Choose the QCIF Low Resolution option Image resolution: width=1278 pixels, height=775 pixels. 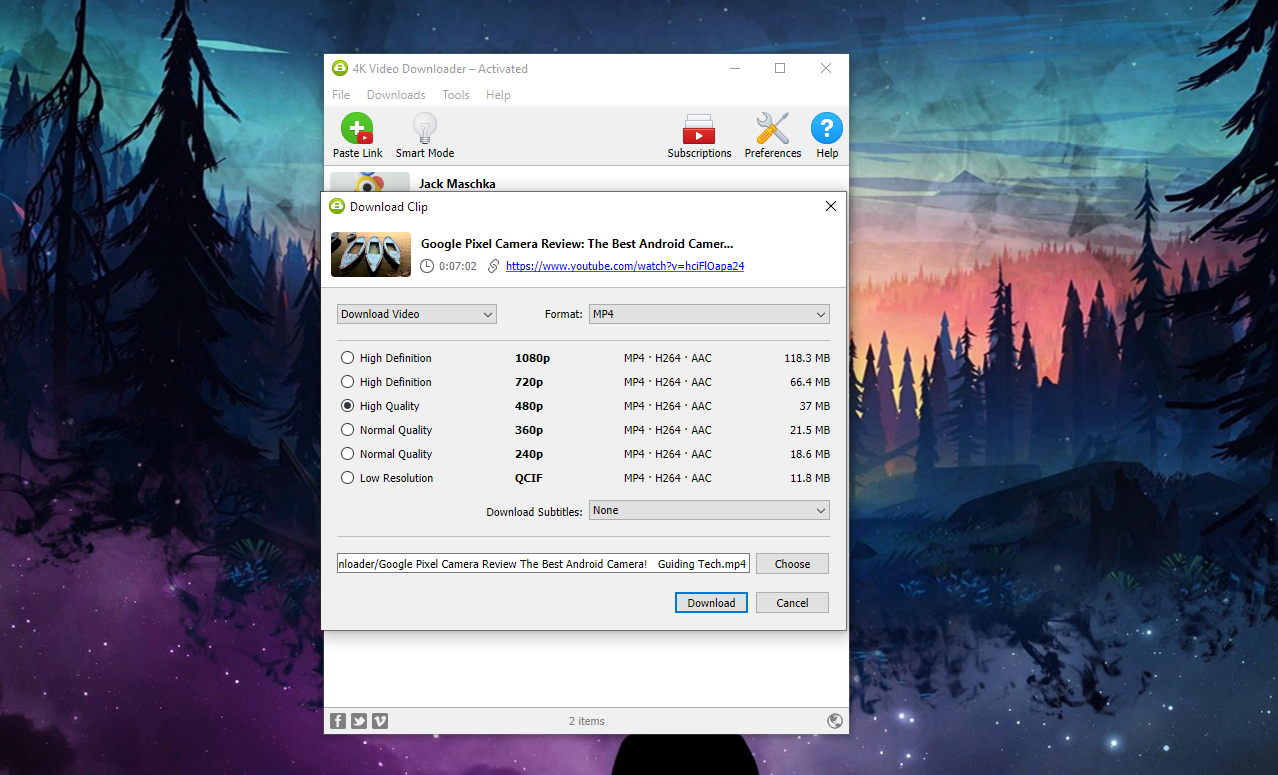pyautogui.click(x=347, y=478)
